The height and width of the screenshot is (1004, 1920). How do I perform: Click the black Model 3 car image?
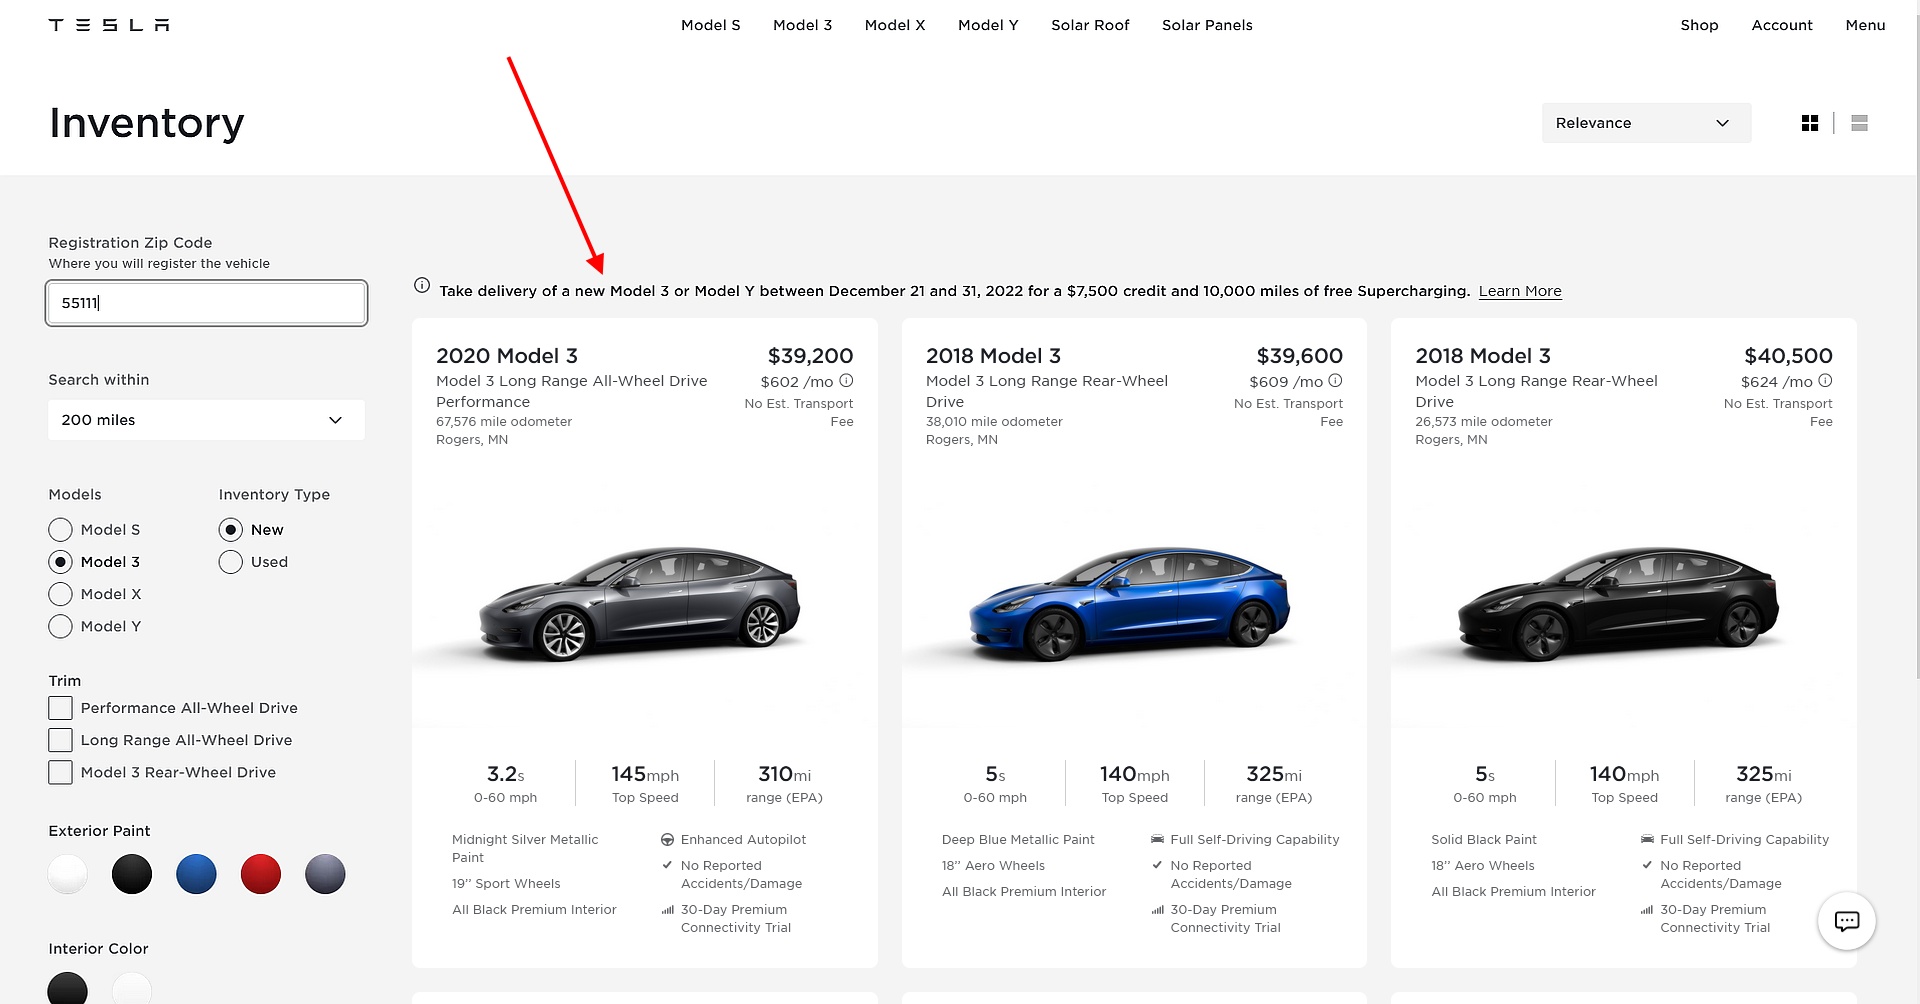1619,605
